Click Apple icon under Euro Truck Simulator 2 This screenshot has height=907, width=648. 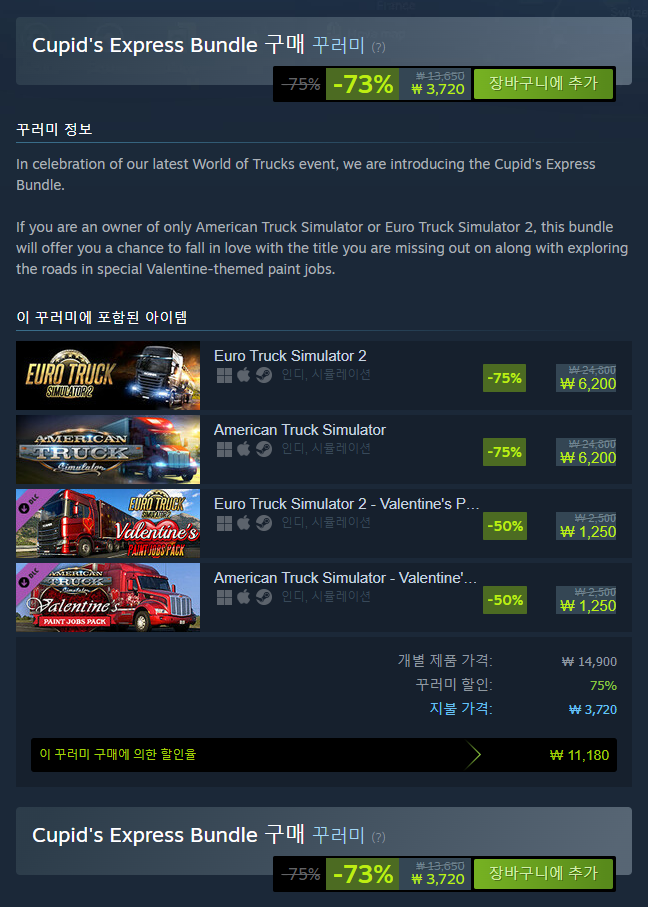244,375
